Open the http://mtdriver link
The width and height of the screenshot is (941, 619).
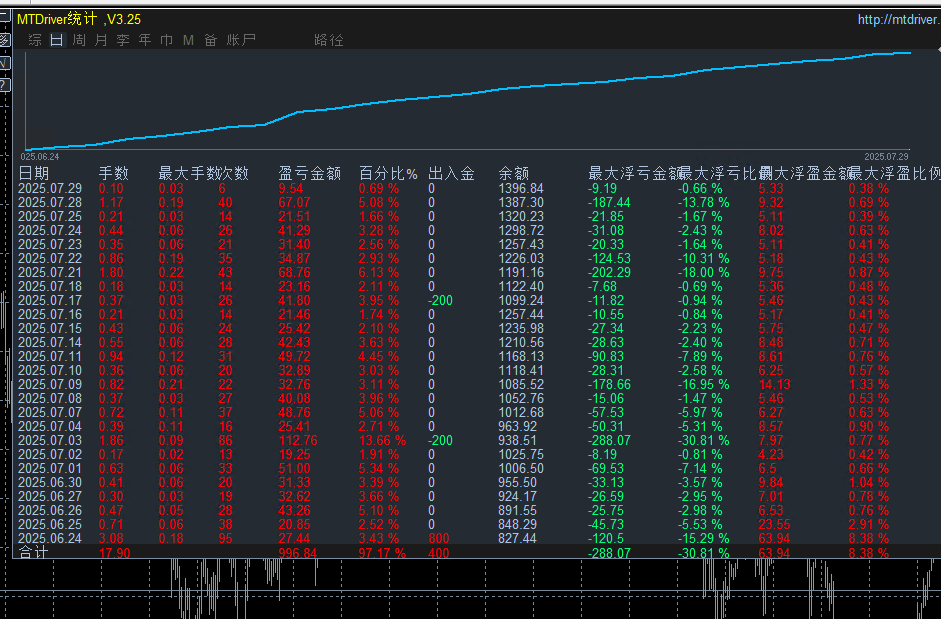pyautogui.click(x=898, y=20)
